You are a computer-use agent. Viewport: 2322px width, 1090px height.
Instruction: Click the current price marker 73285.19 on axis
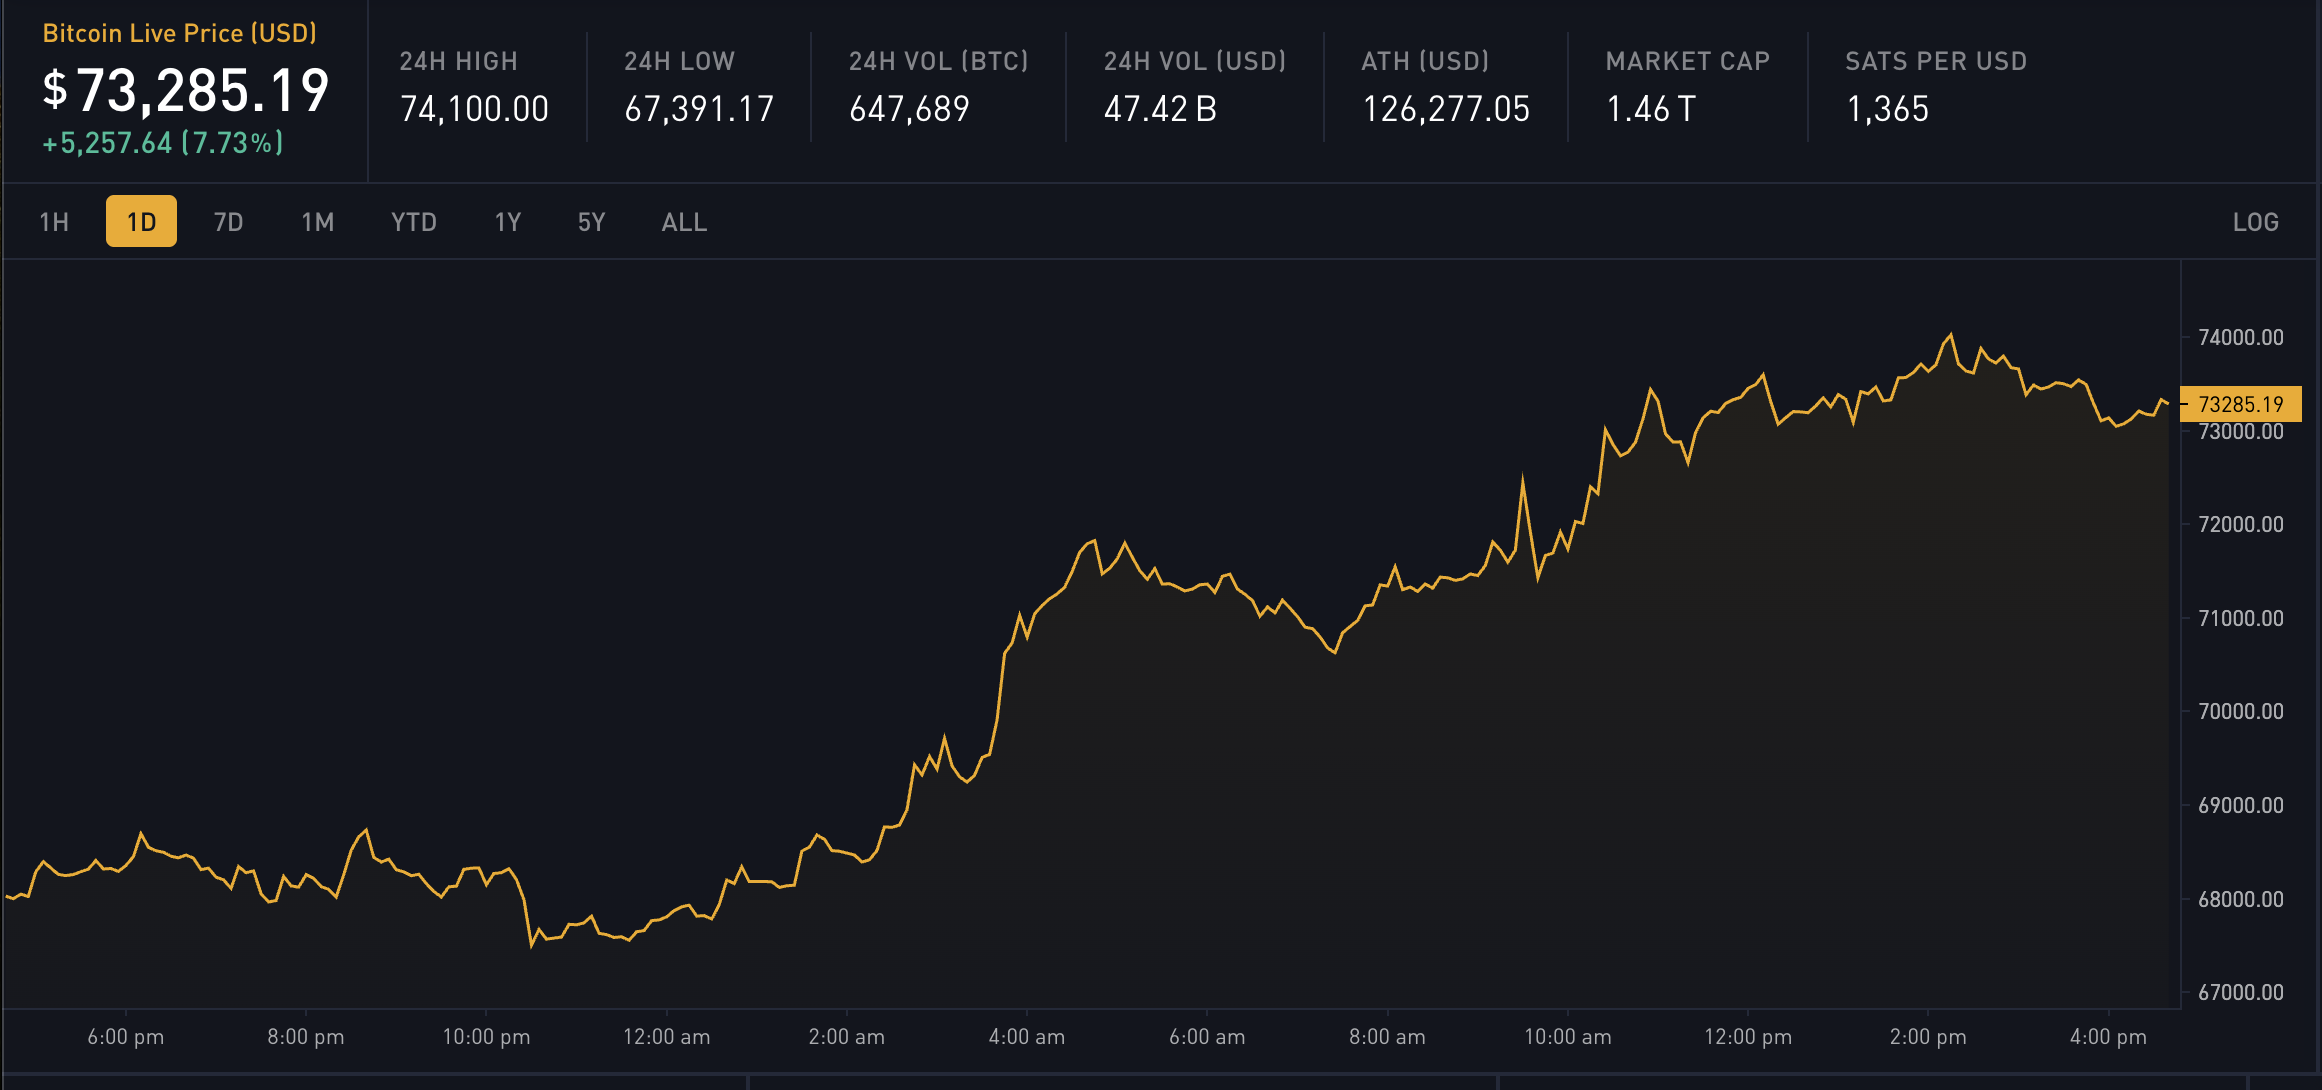click(2240, 404)
